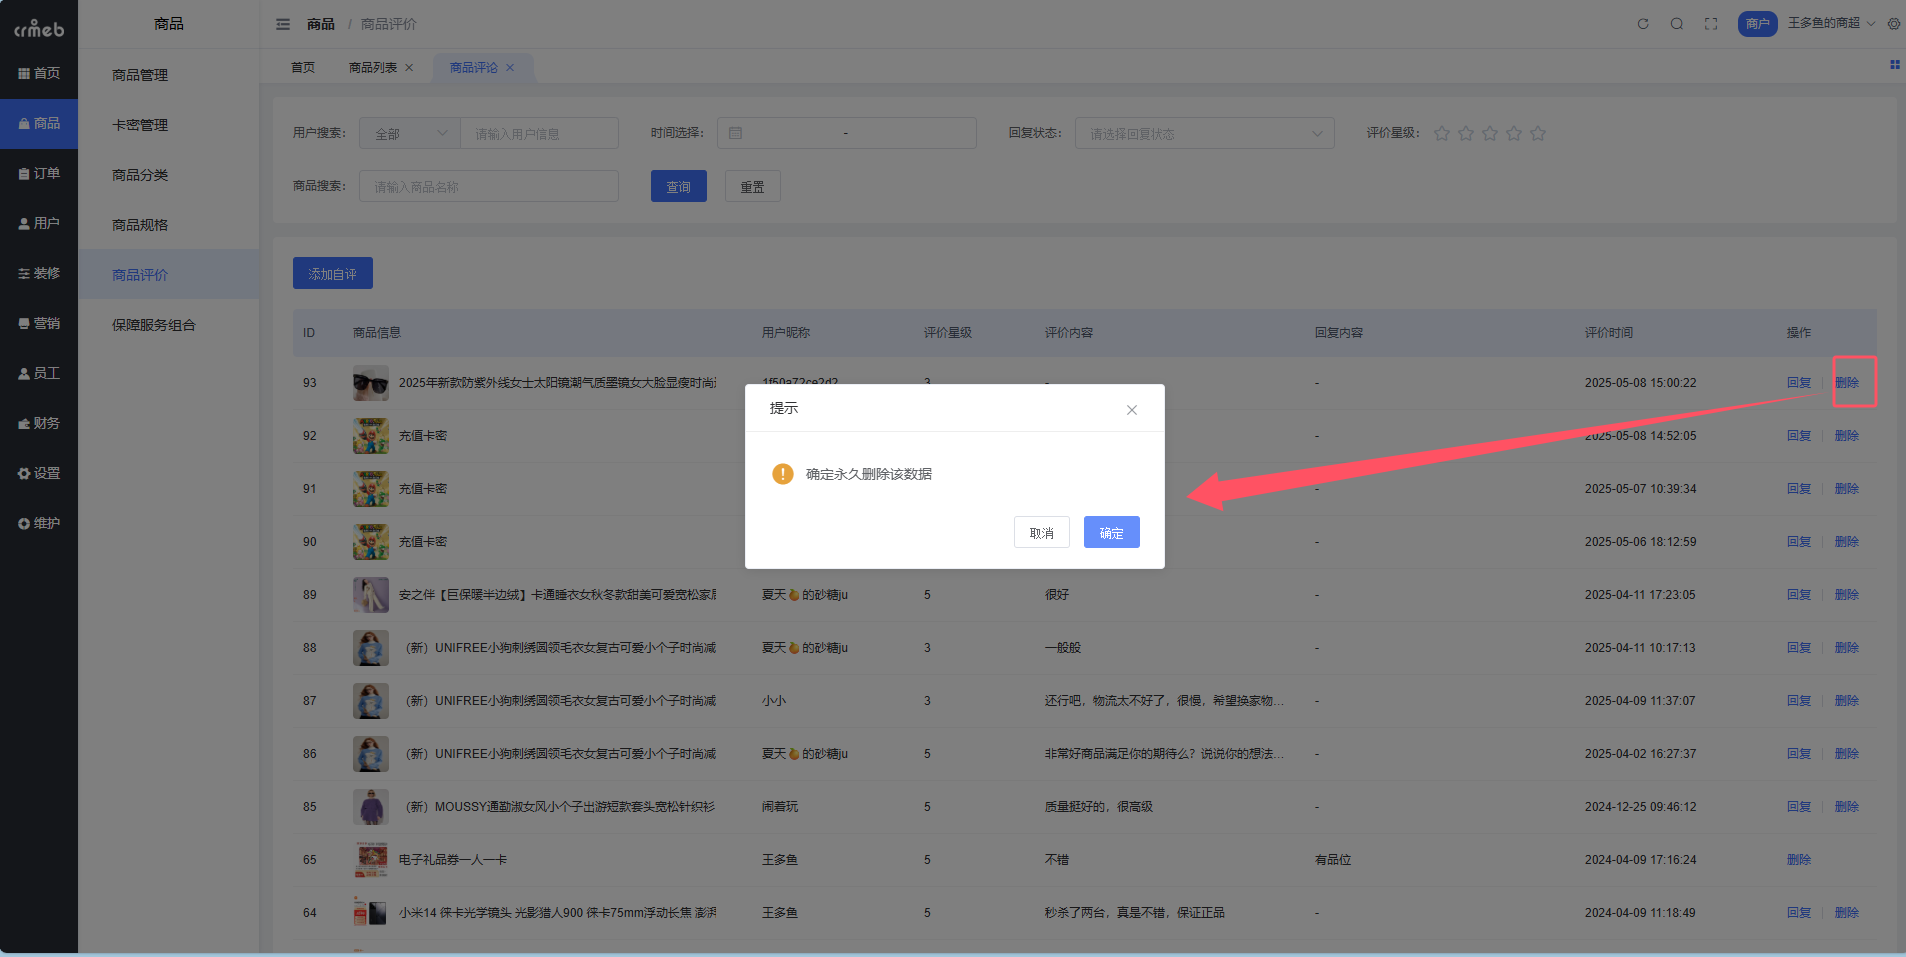
Task: Collapse sidebar with hamburger menu icon
Action: point(283,24)
